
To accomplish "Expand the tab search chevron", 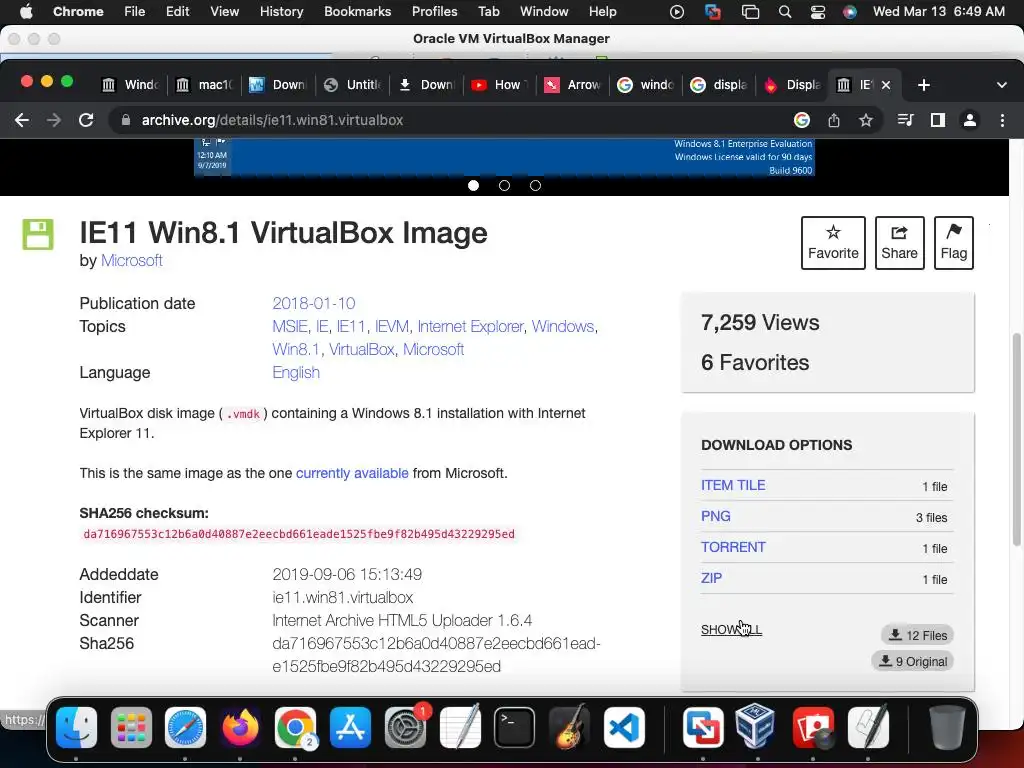I will point(1001,85).
